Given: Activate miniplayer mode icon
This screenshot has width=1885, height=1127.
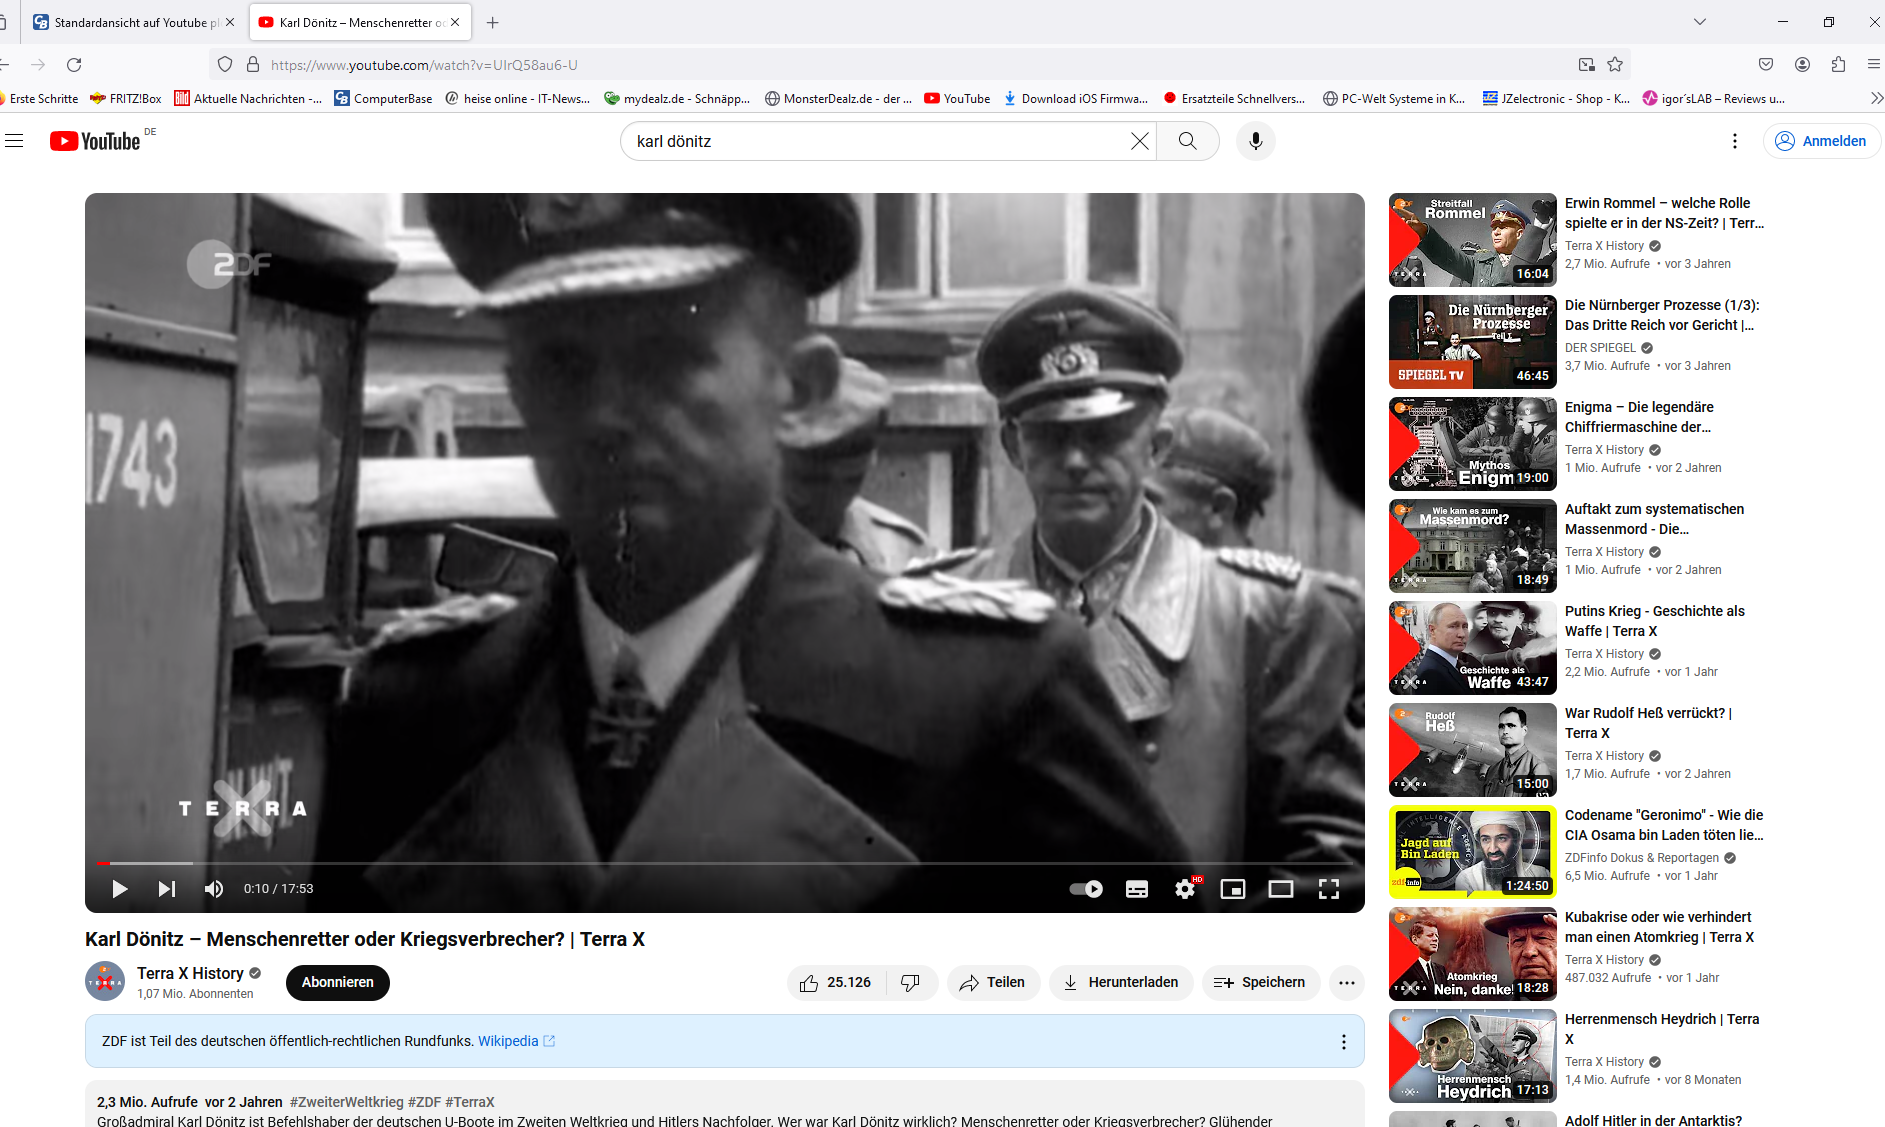Looking at the screenshot, I should click(1233, 889).
